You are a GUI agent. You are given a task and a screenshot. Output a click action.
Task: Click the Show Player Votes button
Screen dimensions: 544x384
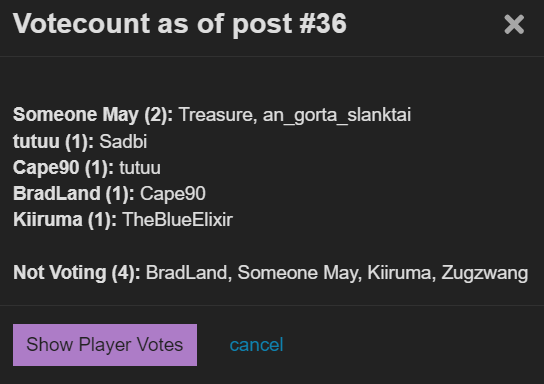pos(105,345)
